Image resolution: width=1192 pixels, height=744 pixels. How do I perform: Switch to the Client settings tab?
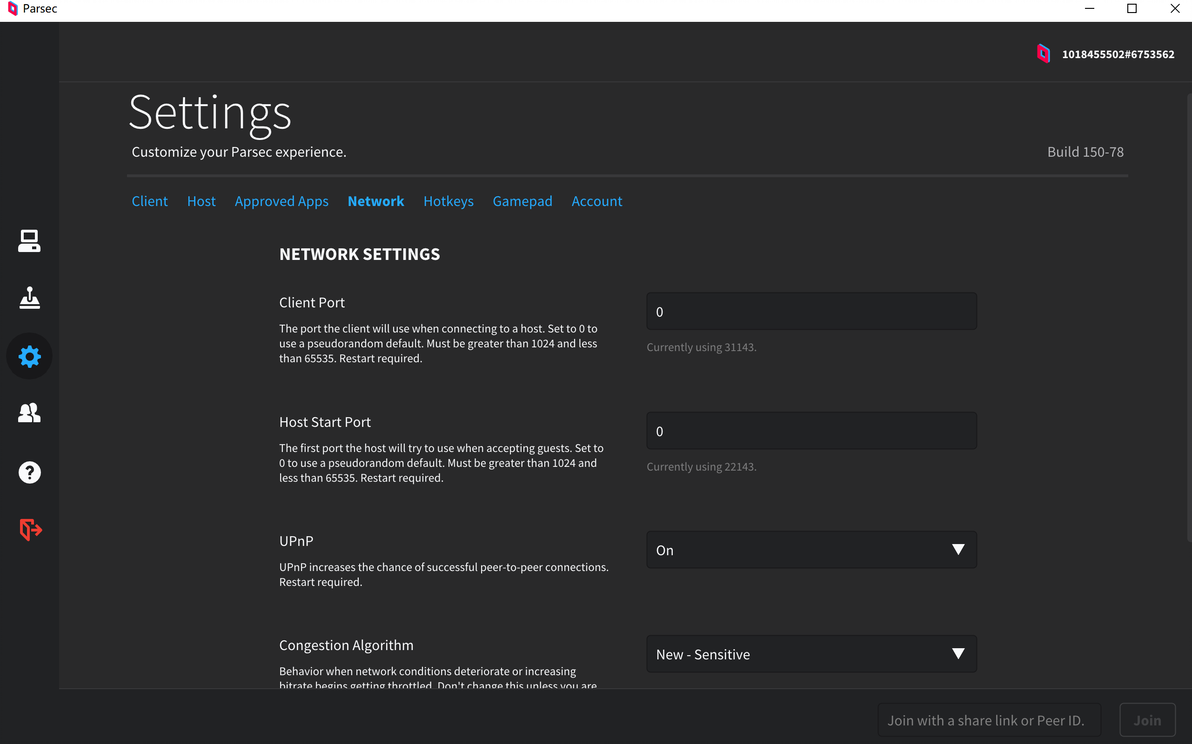(x=150, y=201)
